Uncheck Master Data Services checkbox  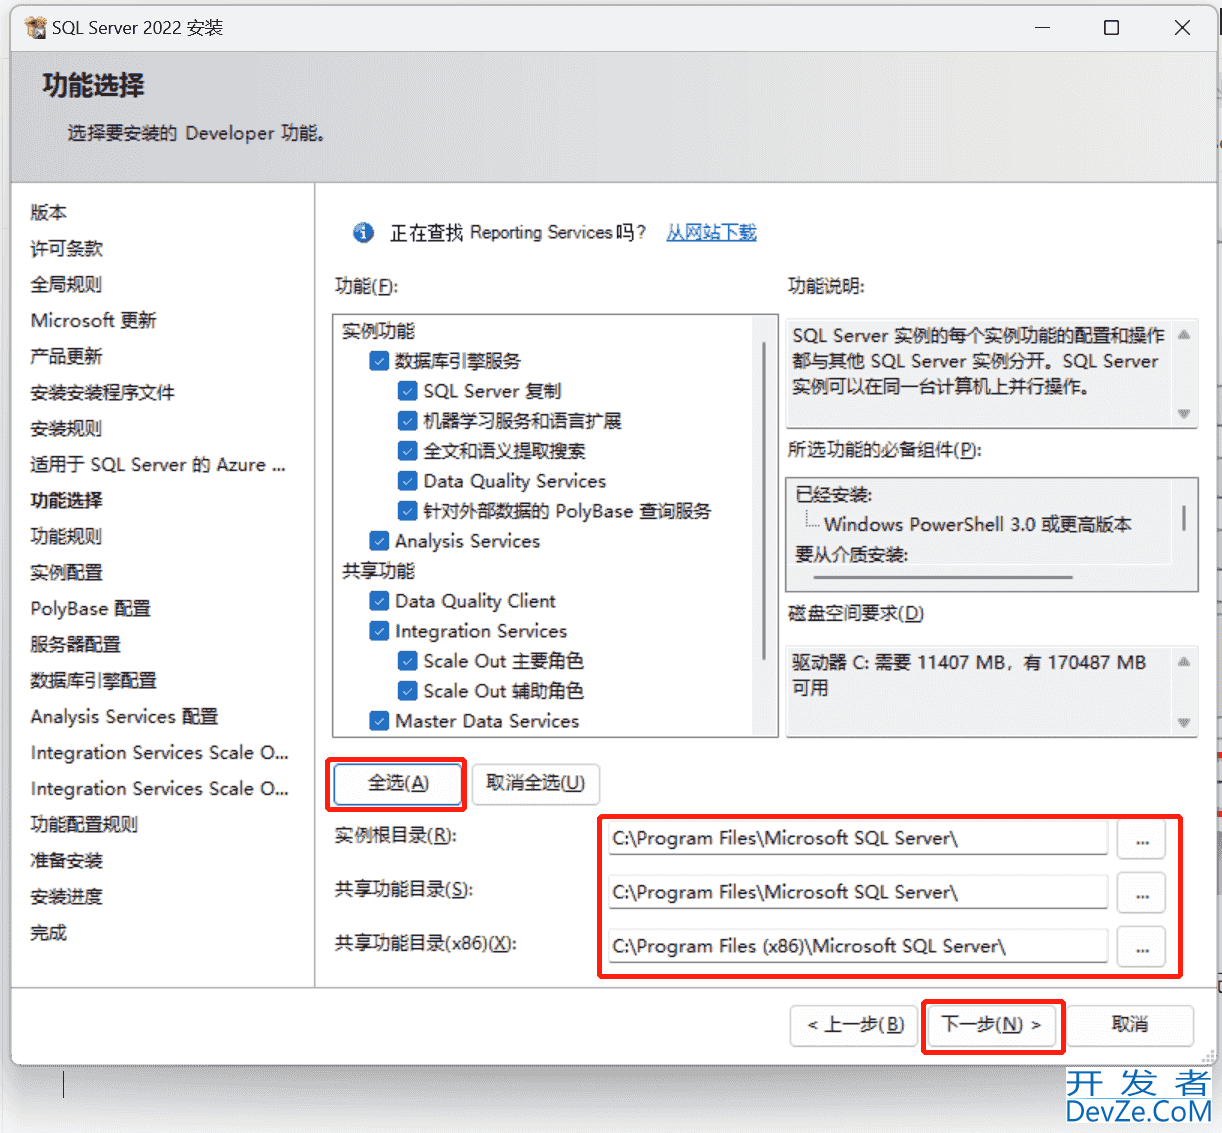(x=379, y=721)
